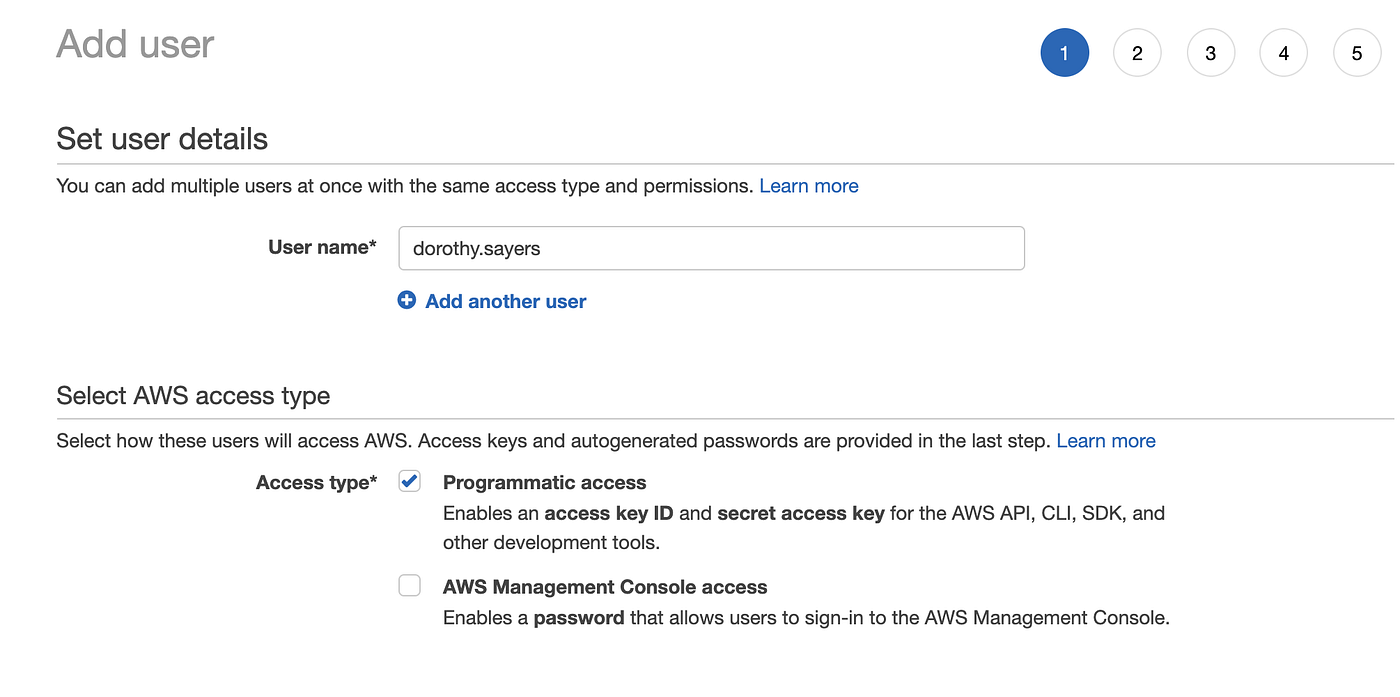Enable AWS Management Console access
Screen dimensions: 1400x697
click(x=409, y=585)
